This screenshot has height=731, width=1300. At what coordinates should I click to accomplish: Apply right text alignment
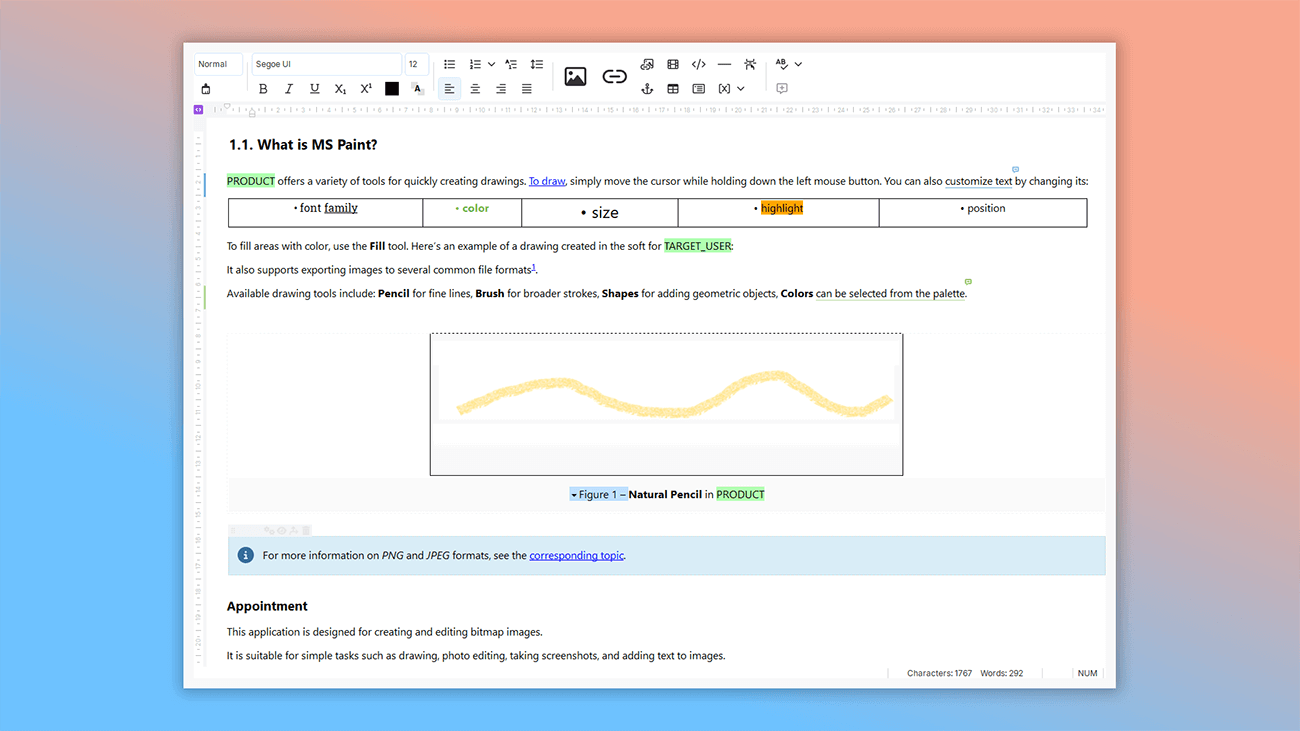click(500, 88)
